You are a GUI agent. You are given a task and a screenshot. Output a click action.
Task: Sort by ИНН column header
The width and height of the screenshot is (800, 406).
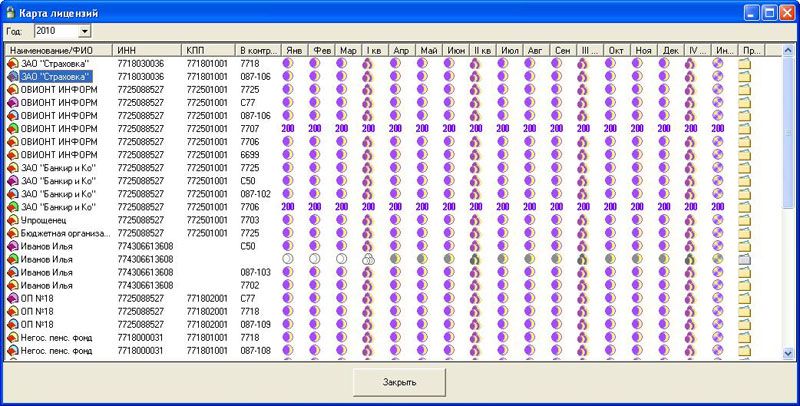coord(147,50)
